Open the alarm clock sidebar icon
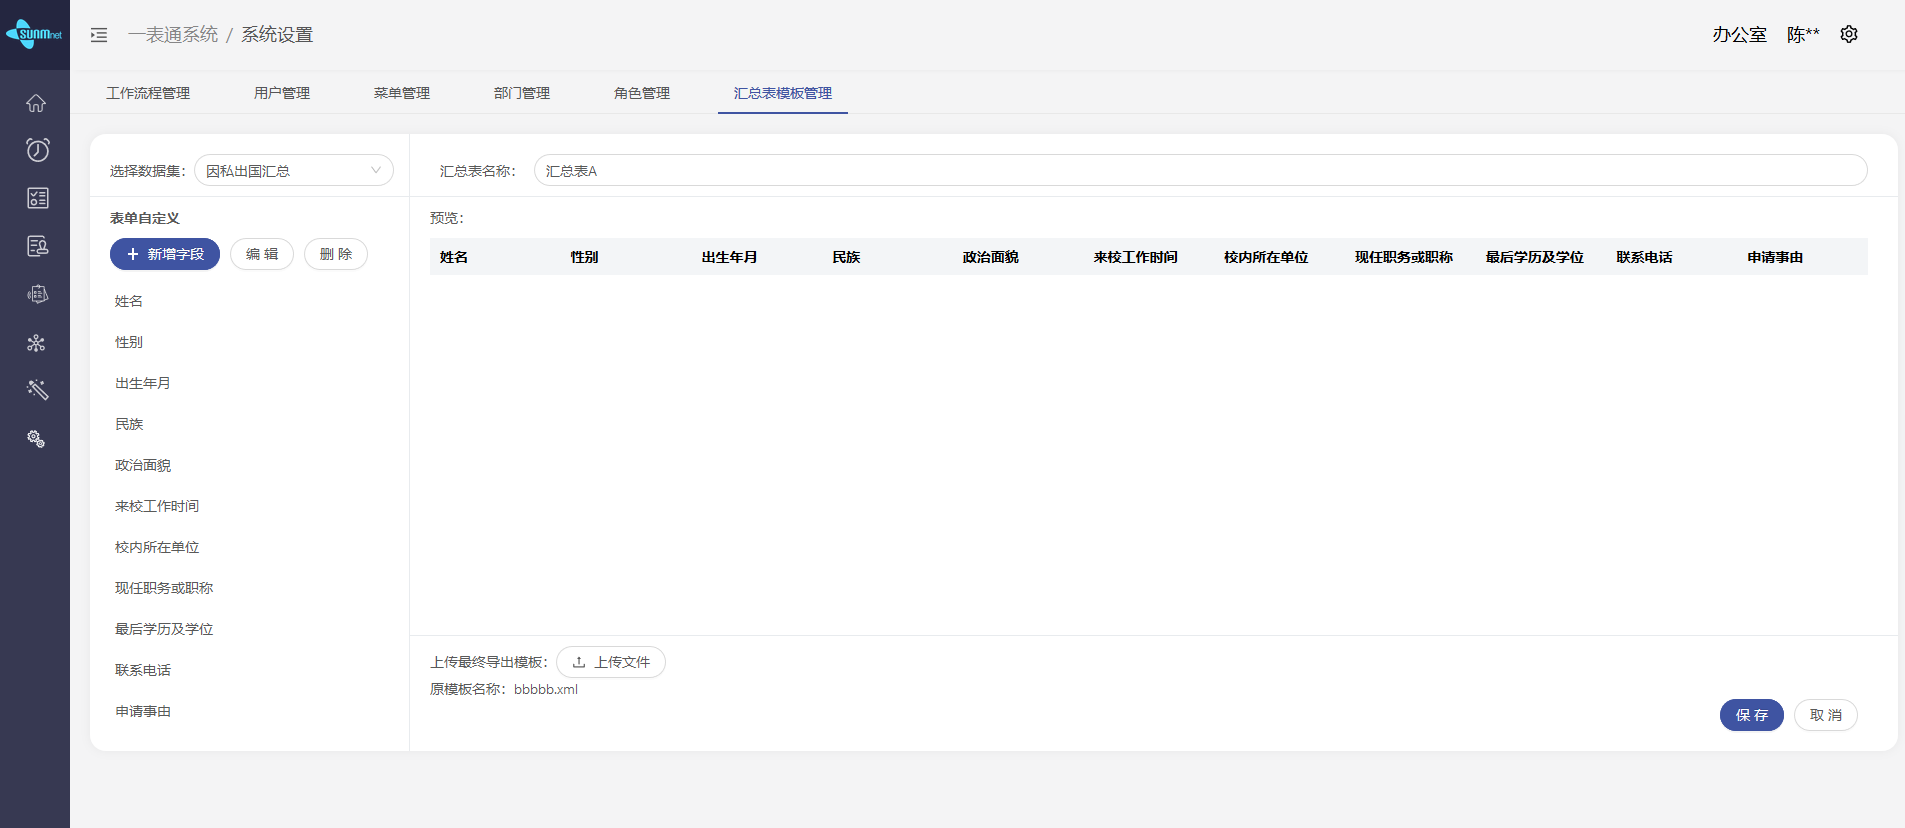The height and width of the screenshot is (828, 1905). click(37, 150)
